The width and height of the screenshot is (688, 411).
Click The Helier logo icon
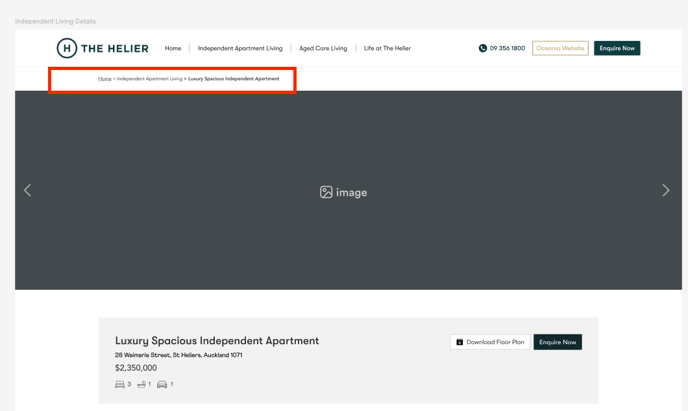[67, 48]
